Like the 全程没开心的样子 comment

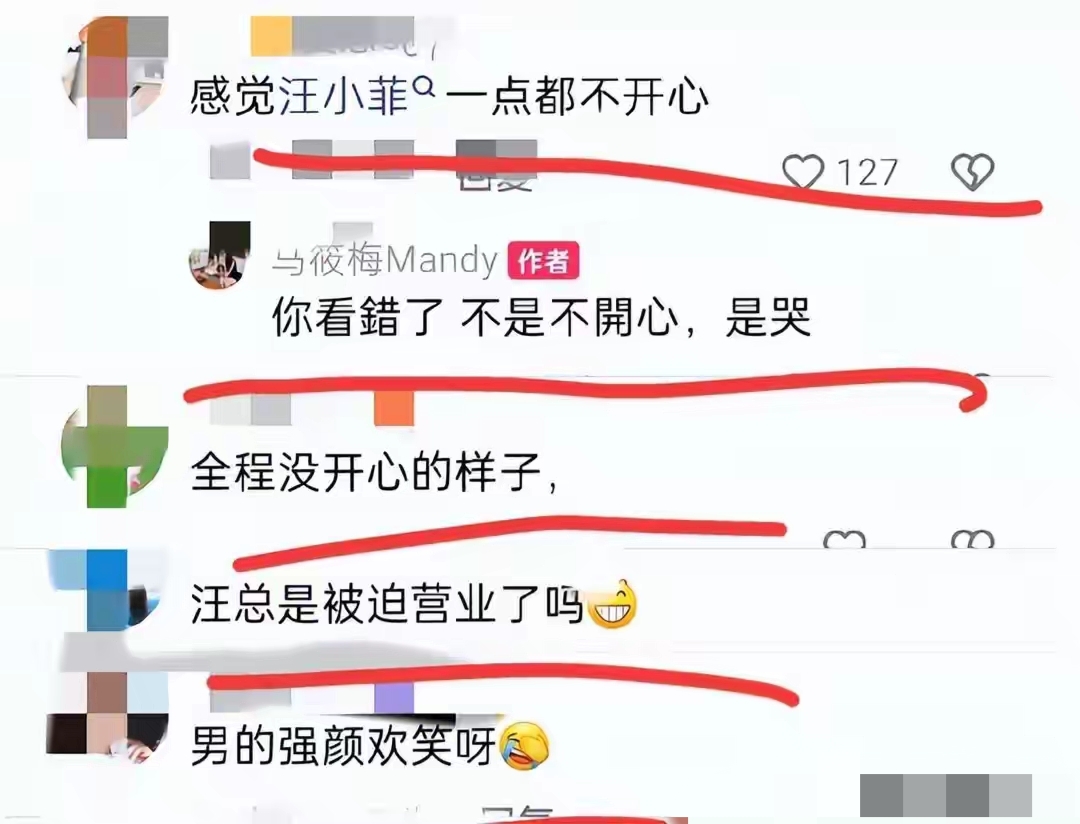click(x=844, y=539)
